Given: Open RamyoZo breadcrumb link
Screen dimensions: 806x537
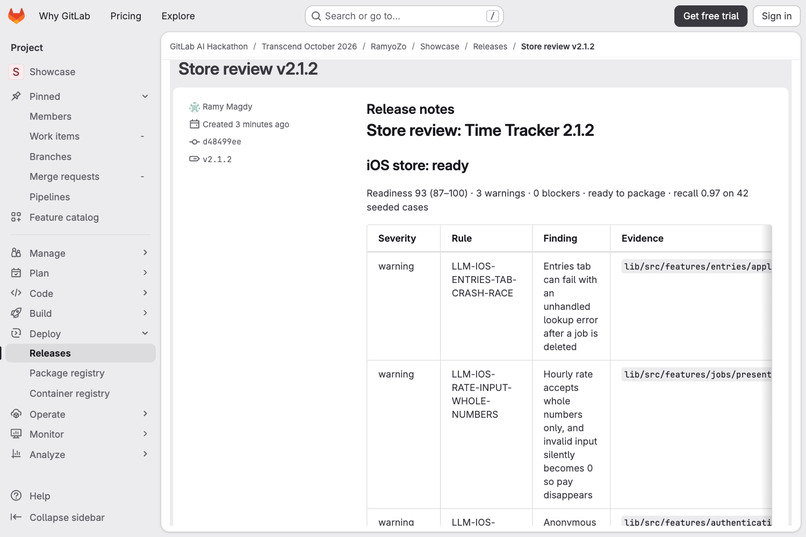Looking at the screenshot, I should click(388, 46).
